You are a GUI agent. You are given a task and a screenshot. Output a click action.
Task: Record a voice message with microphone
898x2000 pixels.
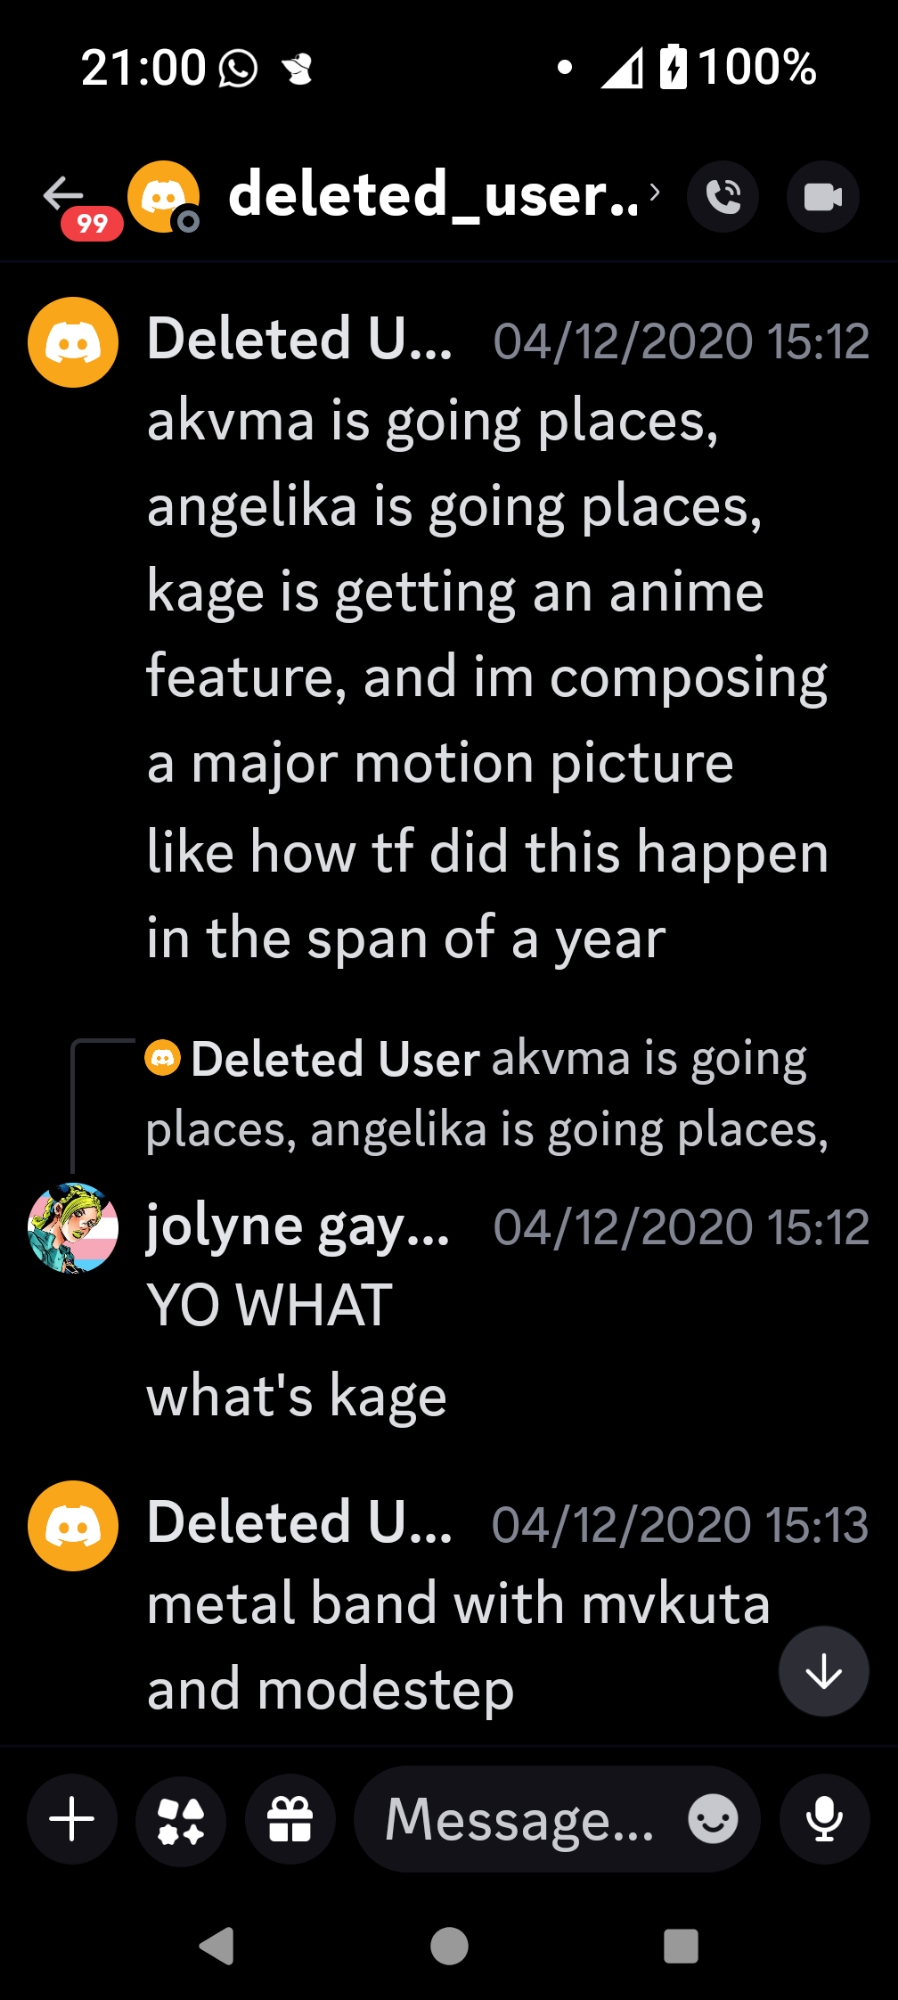[x=824, y=1819]
